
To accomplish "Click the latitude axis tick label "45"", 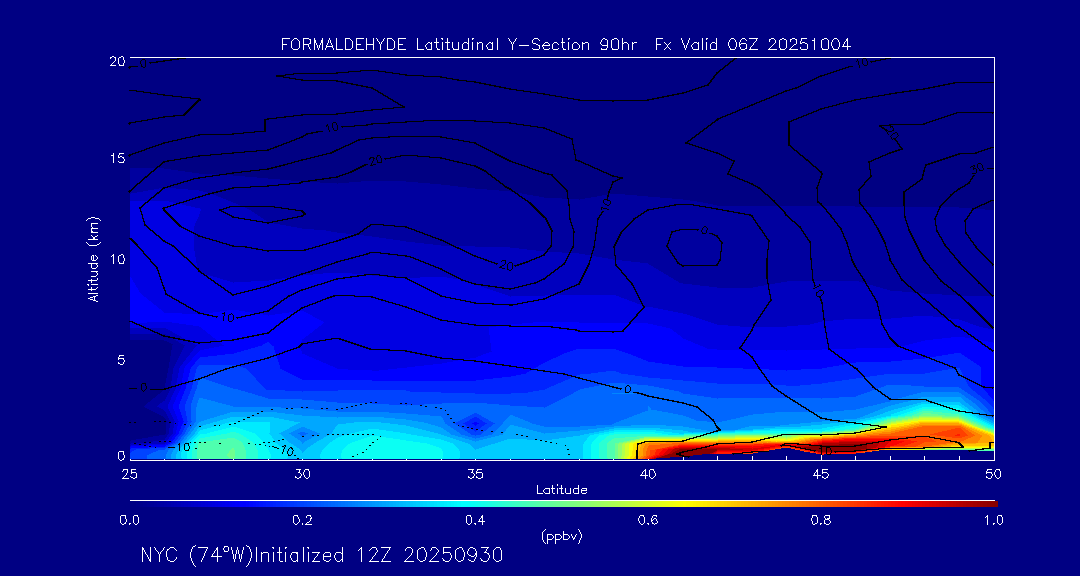I will tap(820, 474).
